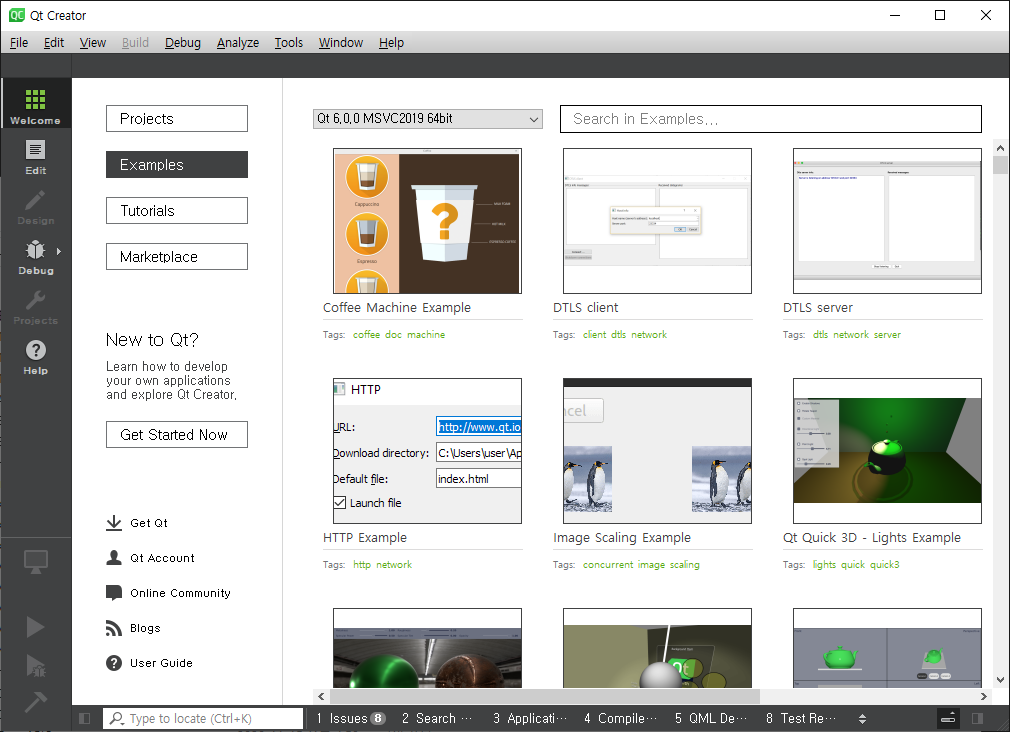
Task: Filter by the dtls tag under DTLS client
Action: tap(618, 334)
